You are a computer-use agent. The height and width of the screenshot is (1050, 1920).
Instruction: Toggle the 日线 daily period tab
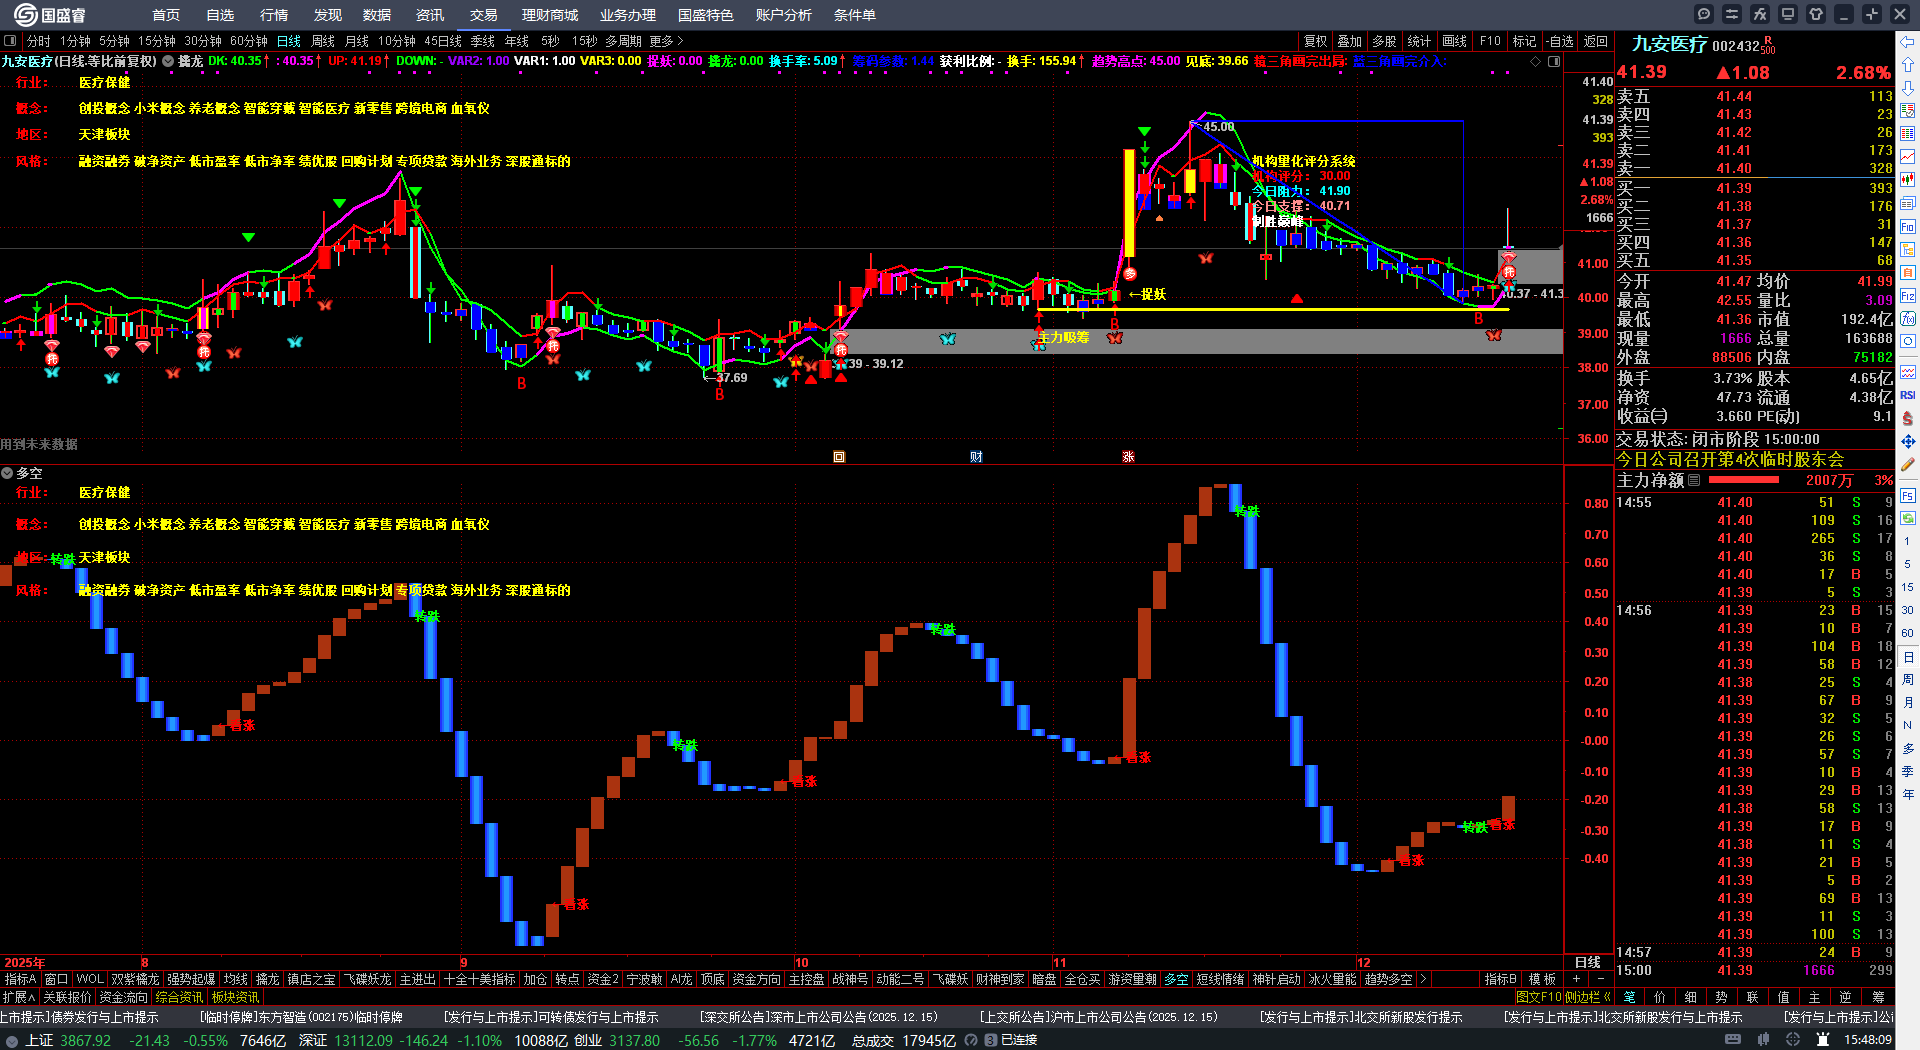(x=289, y=41)
